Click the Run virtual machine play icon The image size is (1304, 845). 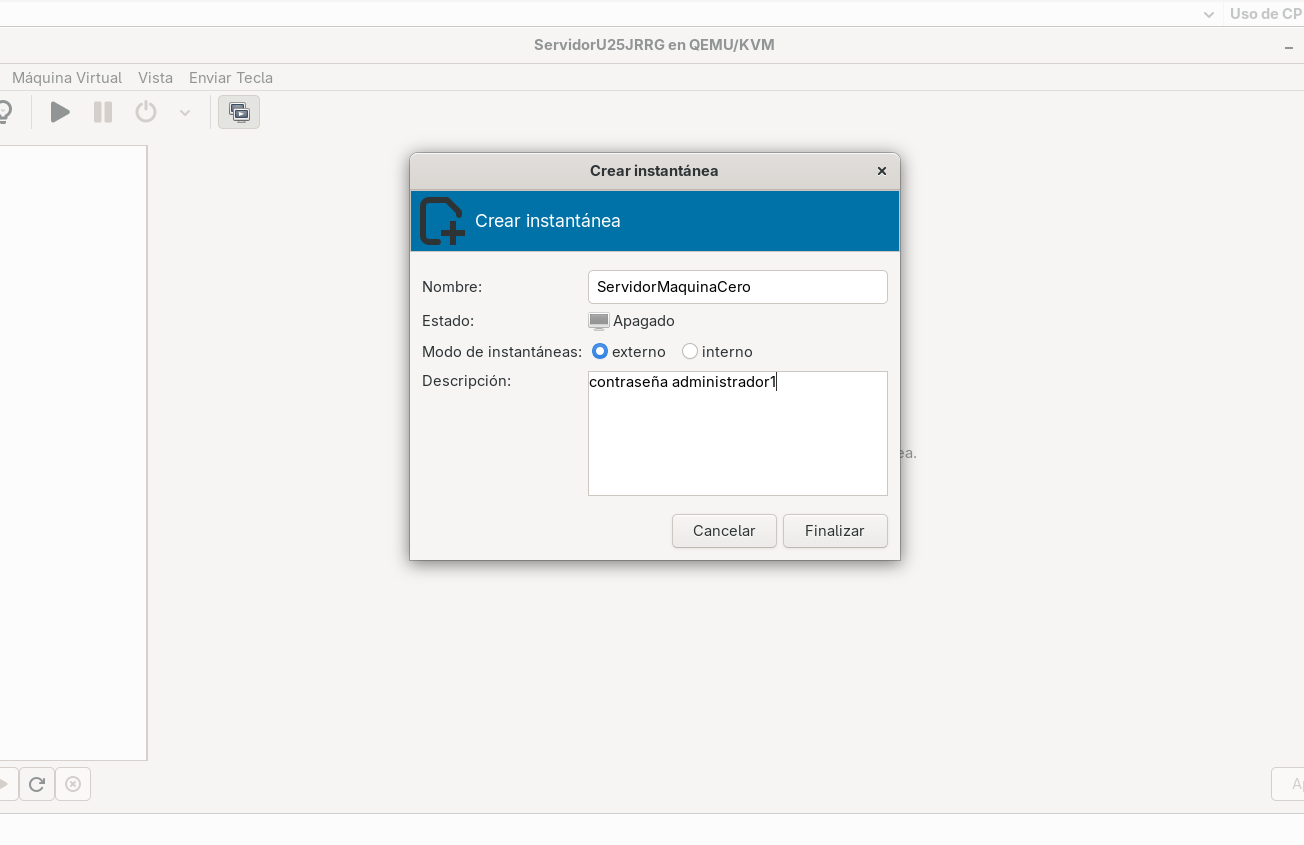(60, 112)
